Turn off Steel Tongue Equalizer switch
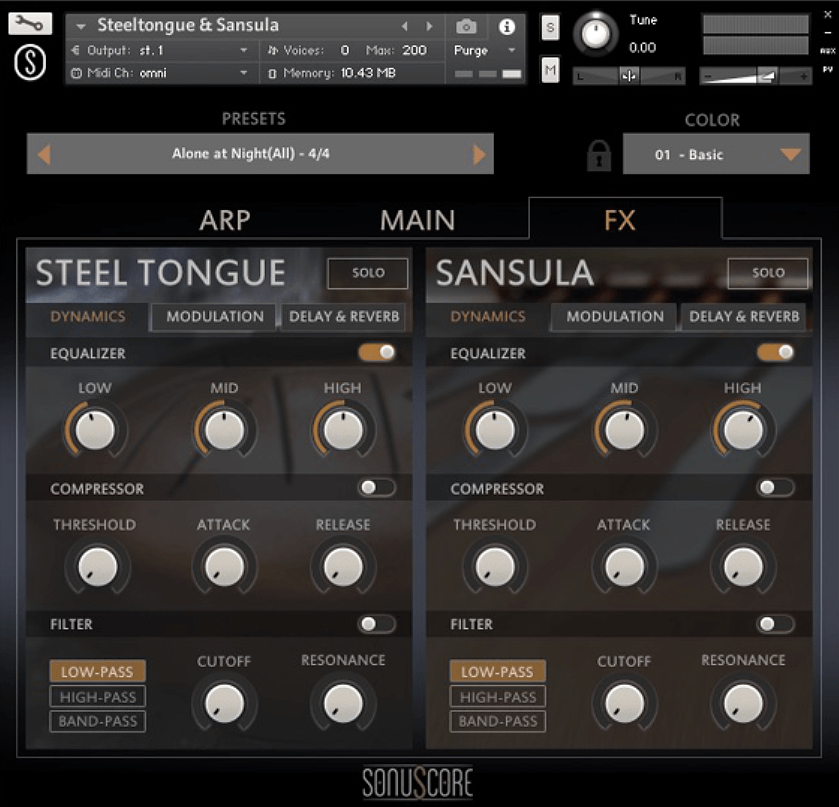Image resolution: width=839 pixels, height=807 pixels. (377, 352)
